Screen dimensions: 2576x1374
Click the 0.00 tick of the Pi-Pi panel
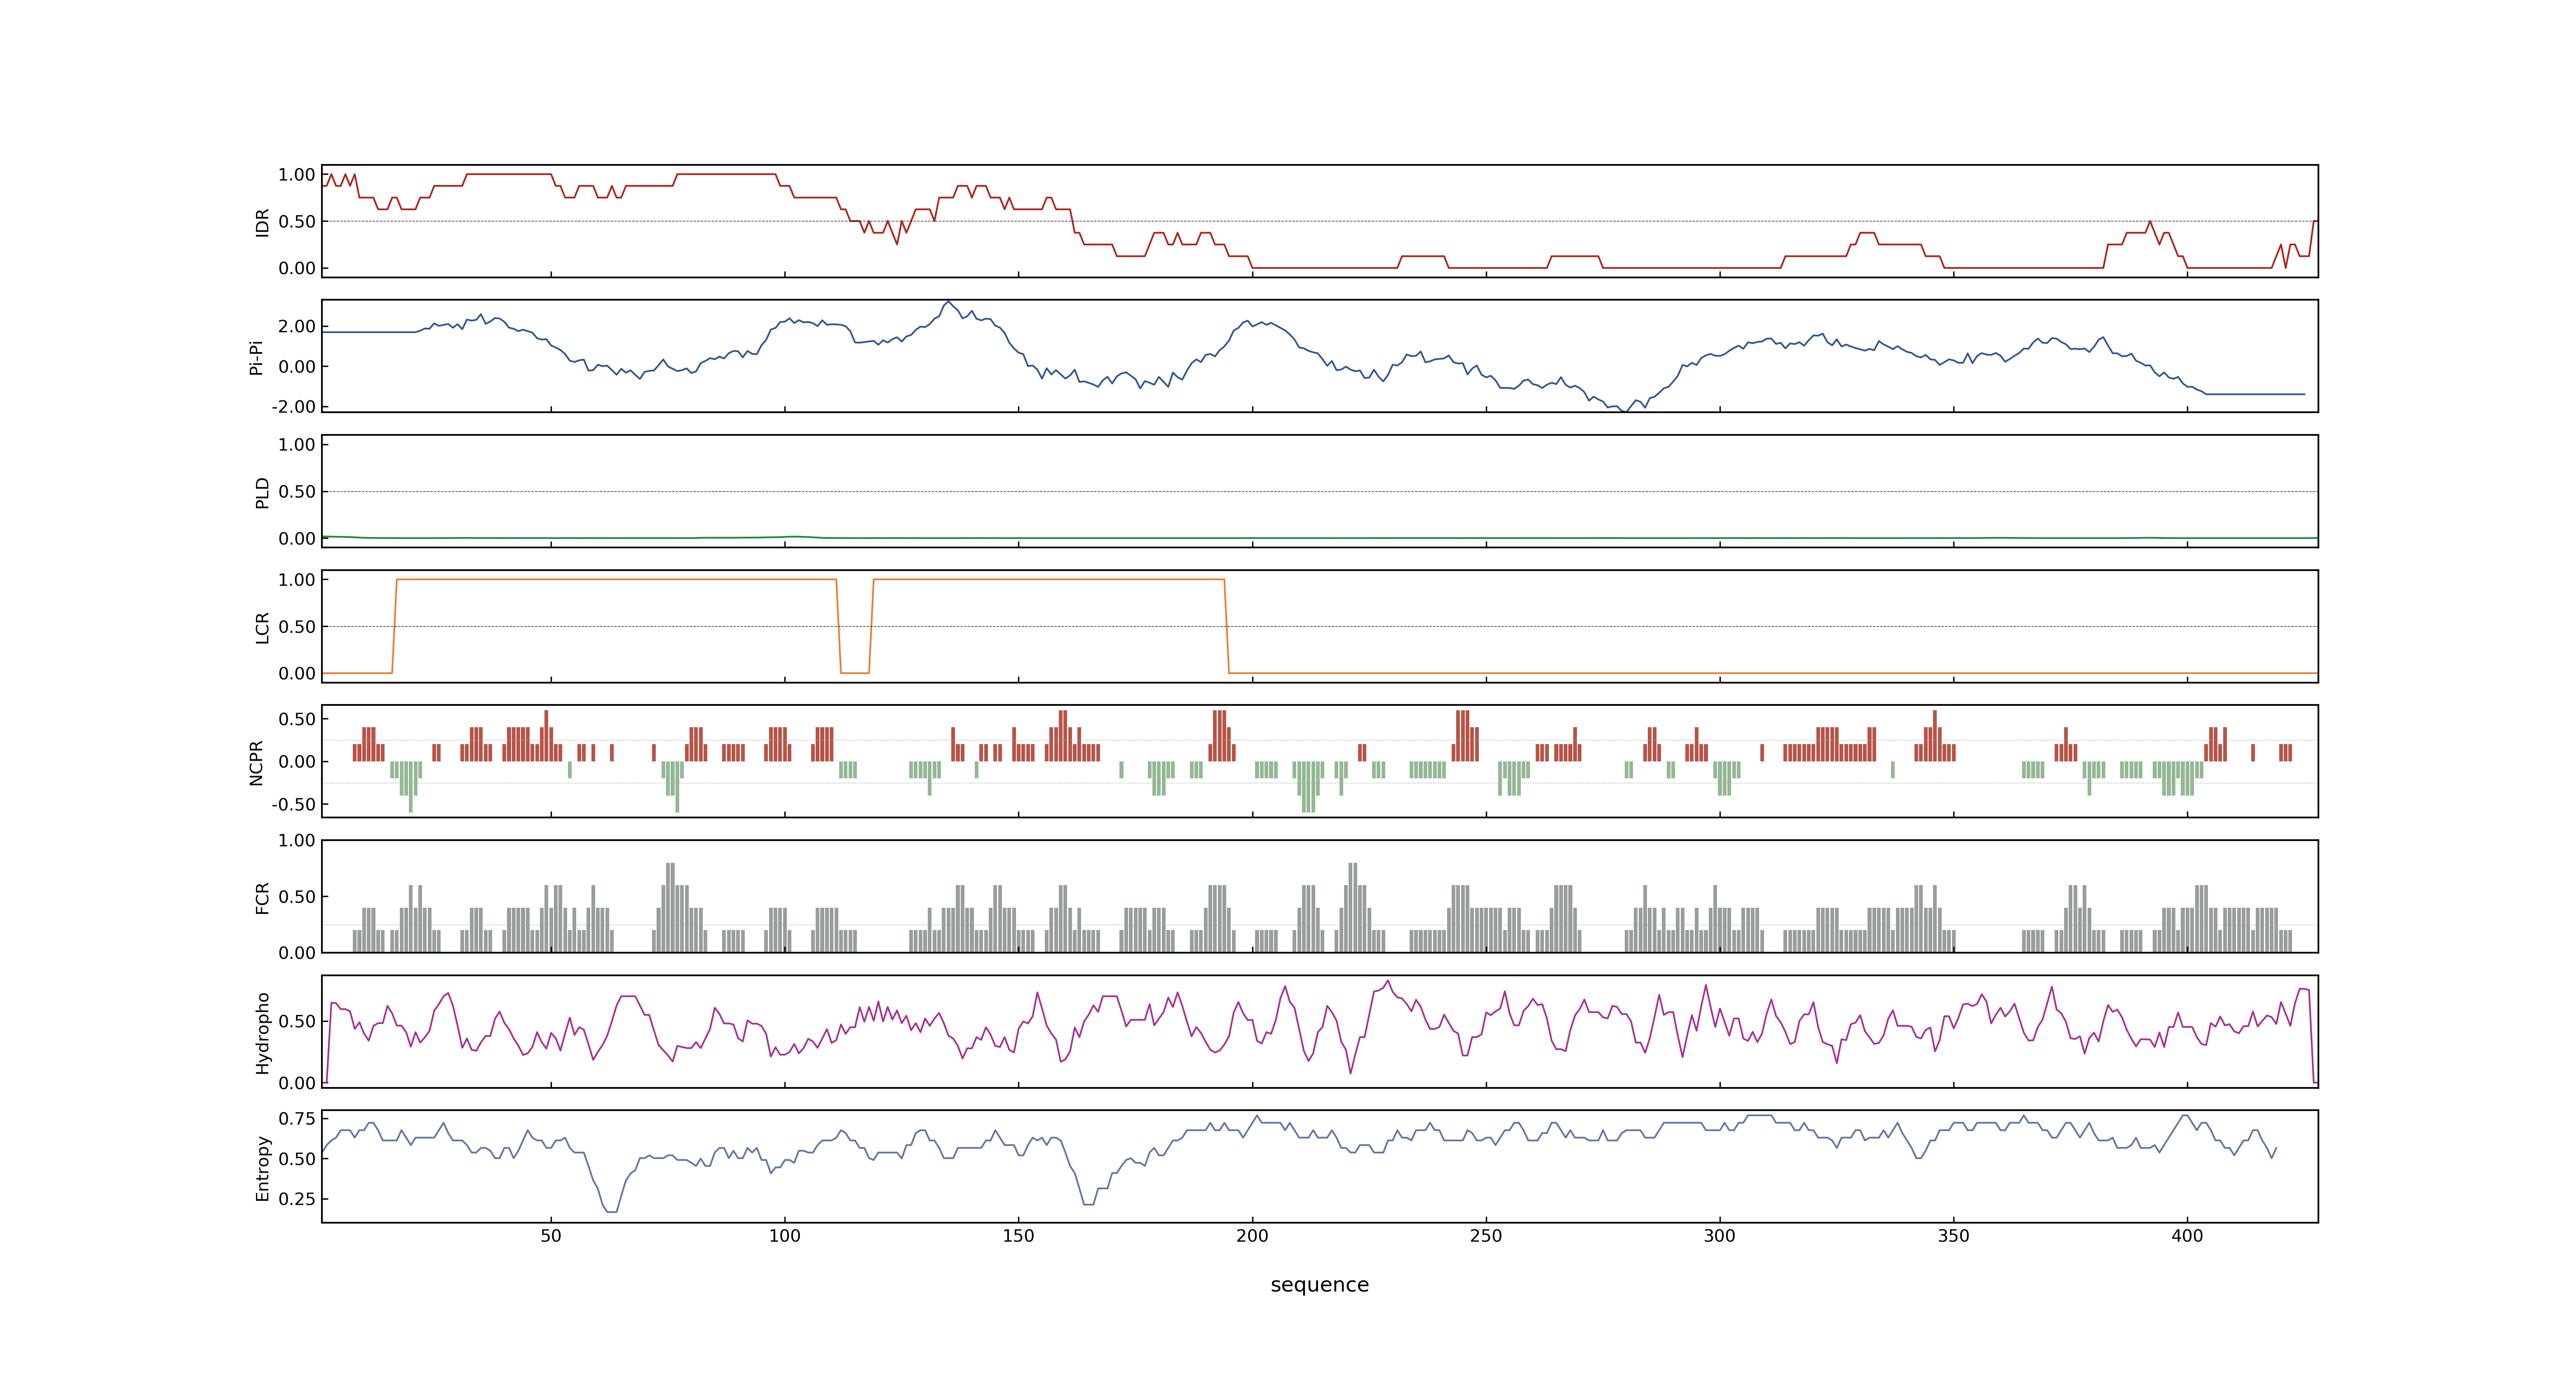point(297,367)
